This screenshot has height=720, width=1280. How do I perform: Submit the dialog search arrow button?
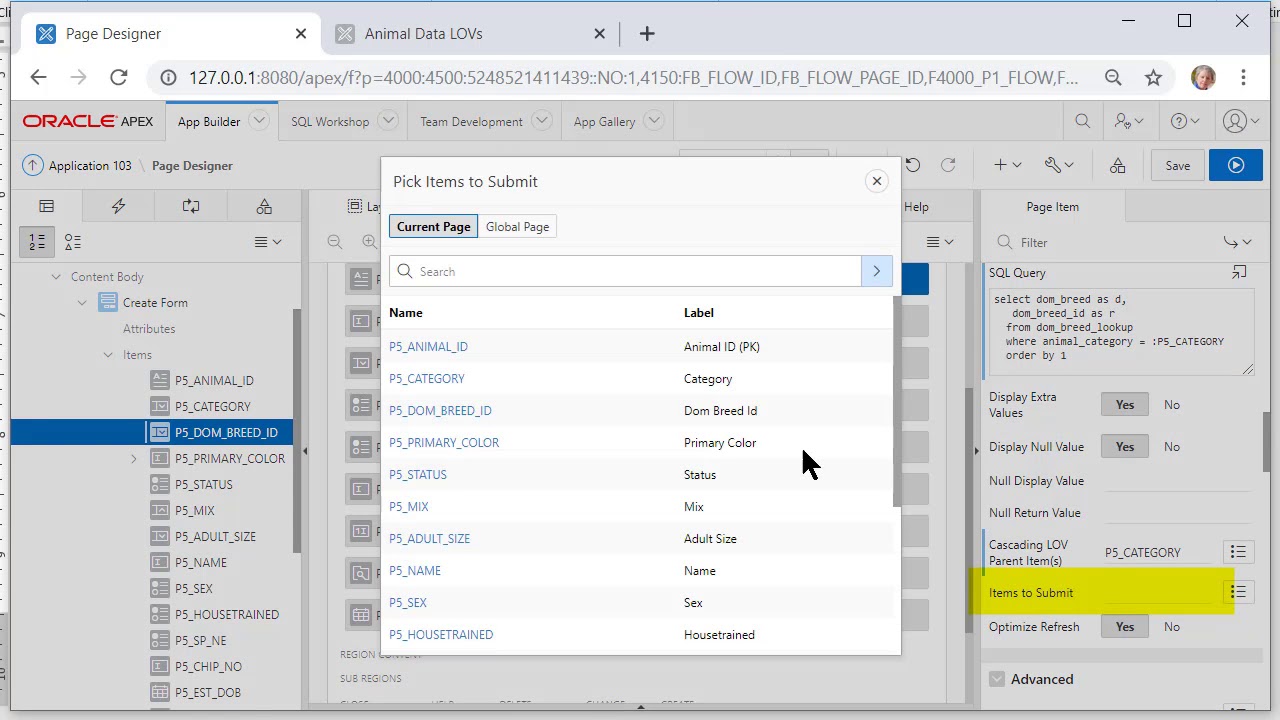tap(877, 271)
